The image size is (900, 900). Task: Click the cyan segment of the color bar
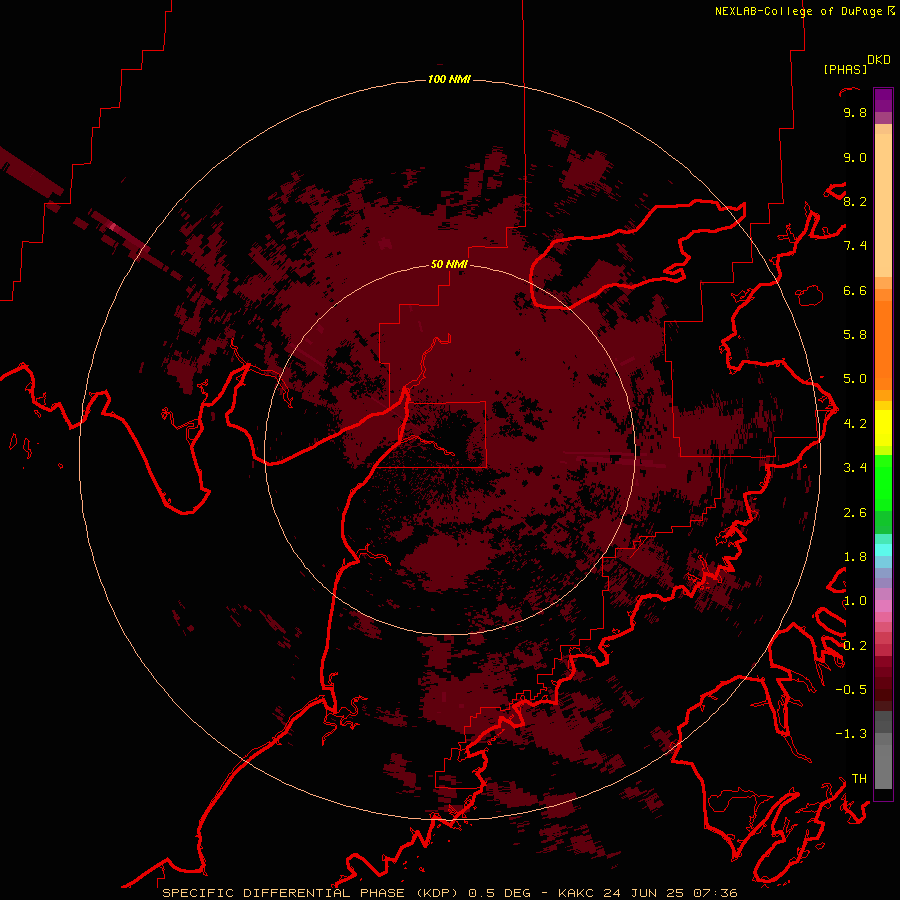point(883,549)
